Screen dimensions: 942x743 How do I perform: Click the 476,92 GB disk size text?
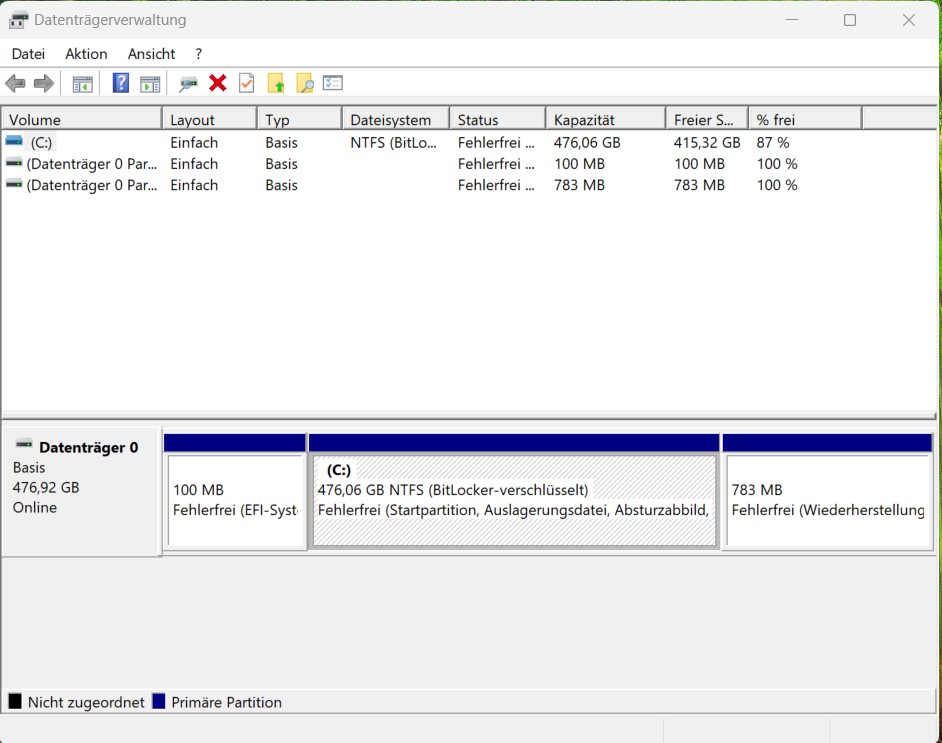tap(46, 488)
